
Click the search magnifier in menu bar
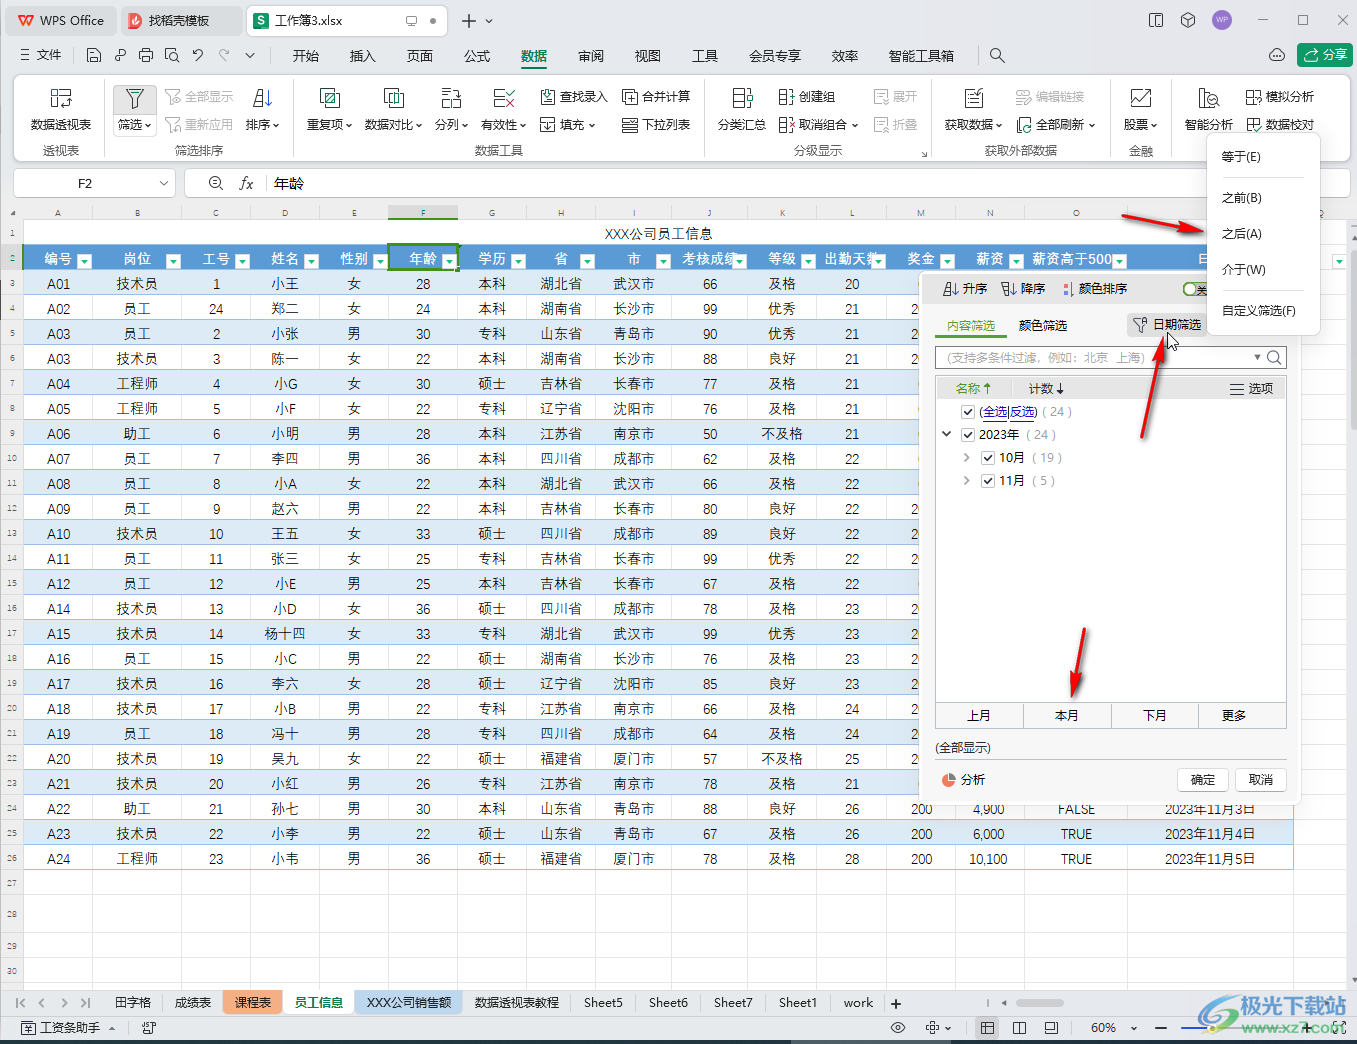(x=997, y=55)
